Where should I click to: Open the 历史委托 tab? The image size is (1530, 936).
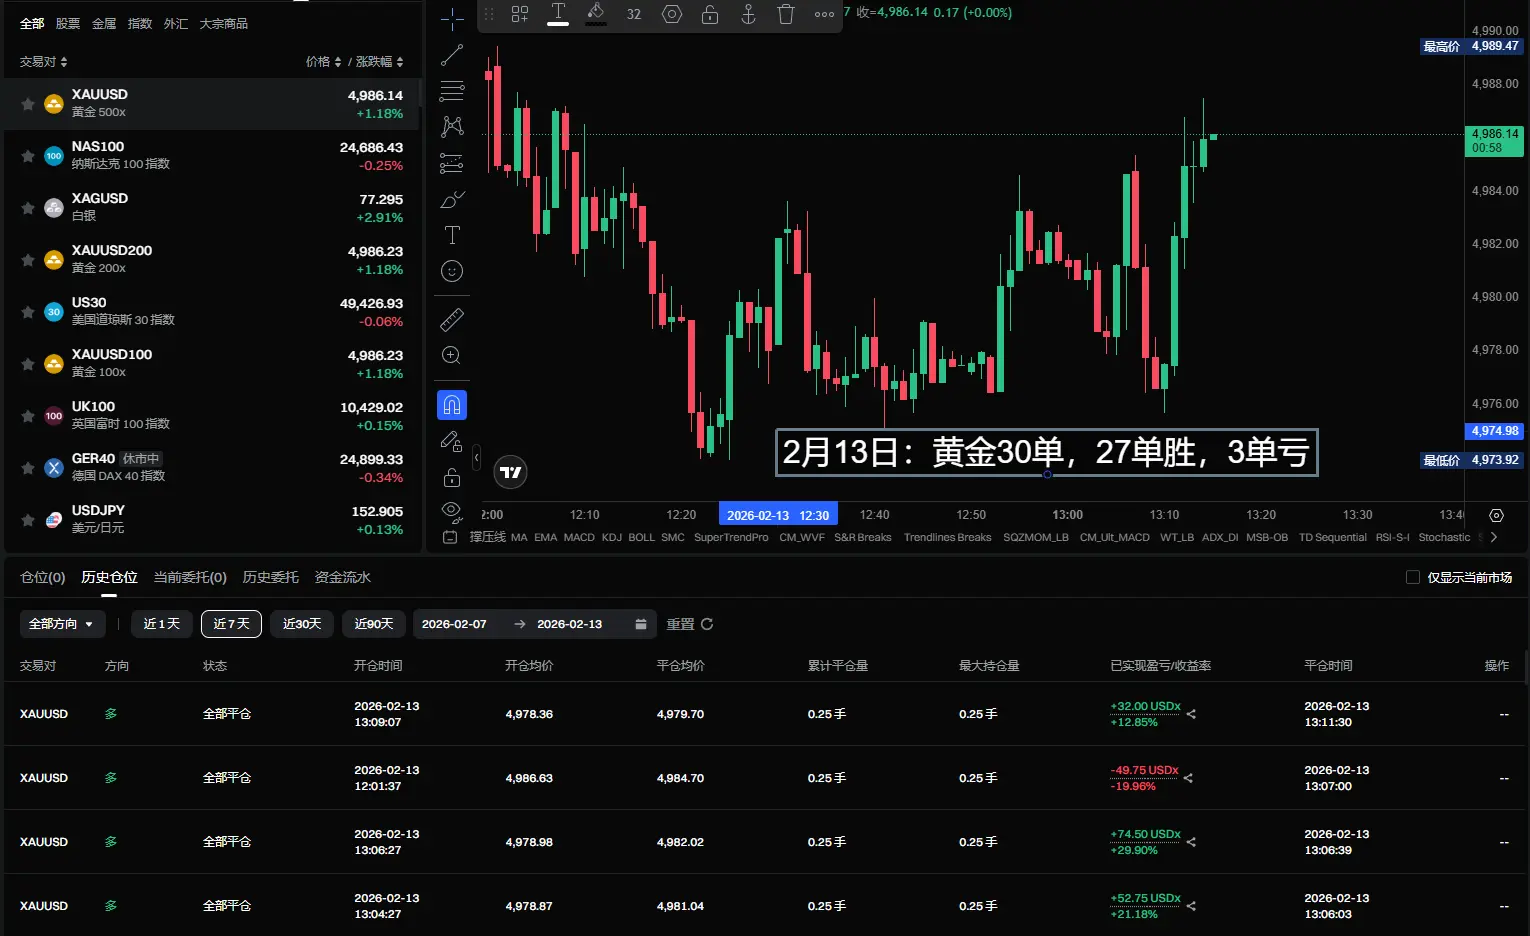[271, 577]
